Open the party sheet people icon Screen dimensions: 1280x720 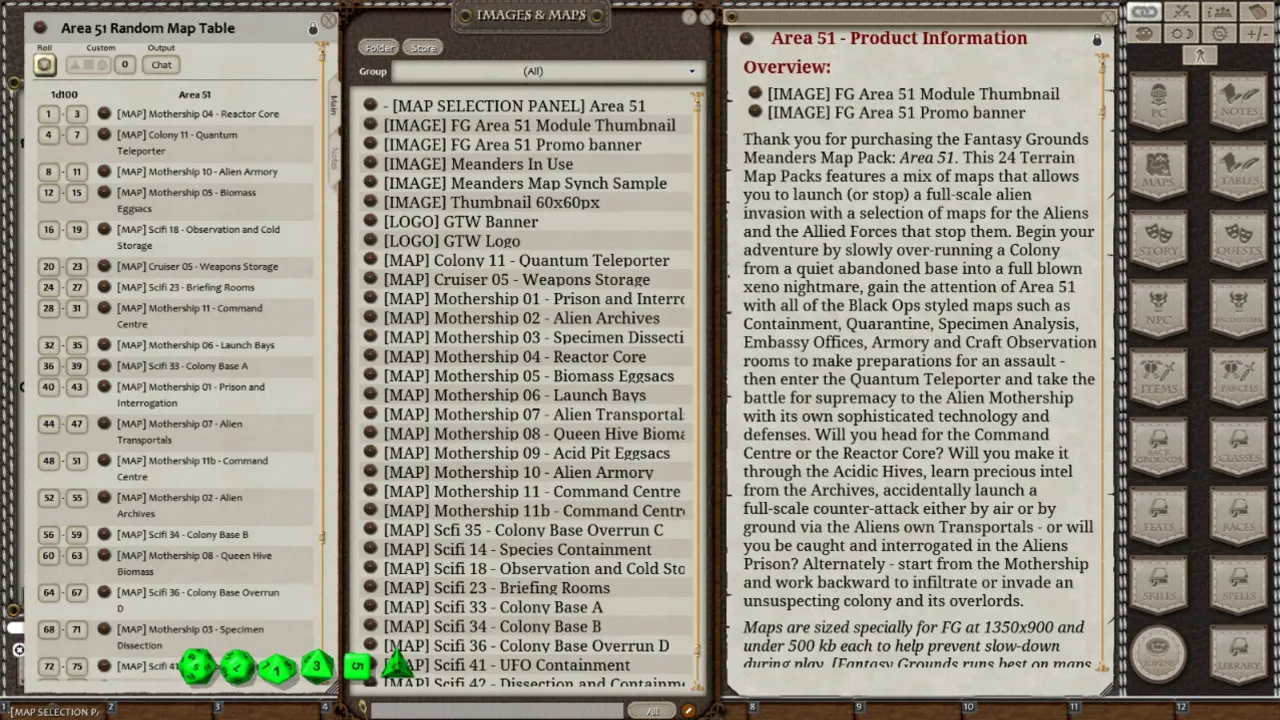(1219, 12)
